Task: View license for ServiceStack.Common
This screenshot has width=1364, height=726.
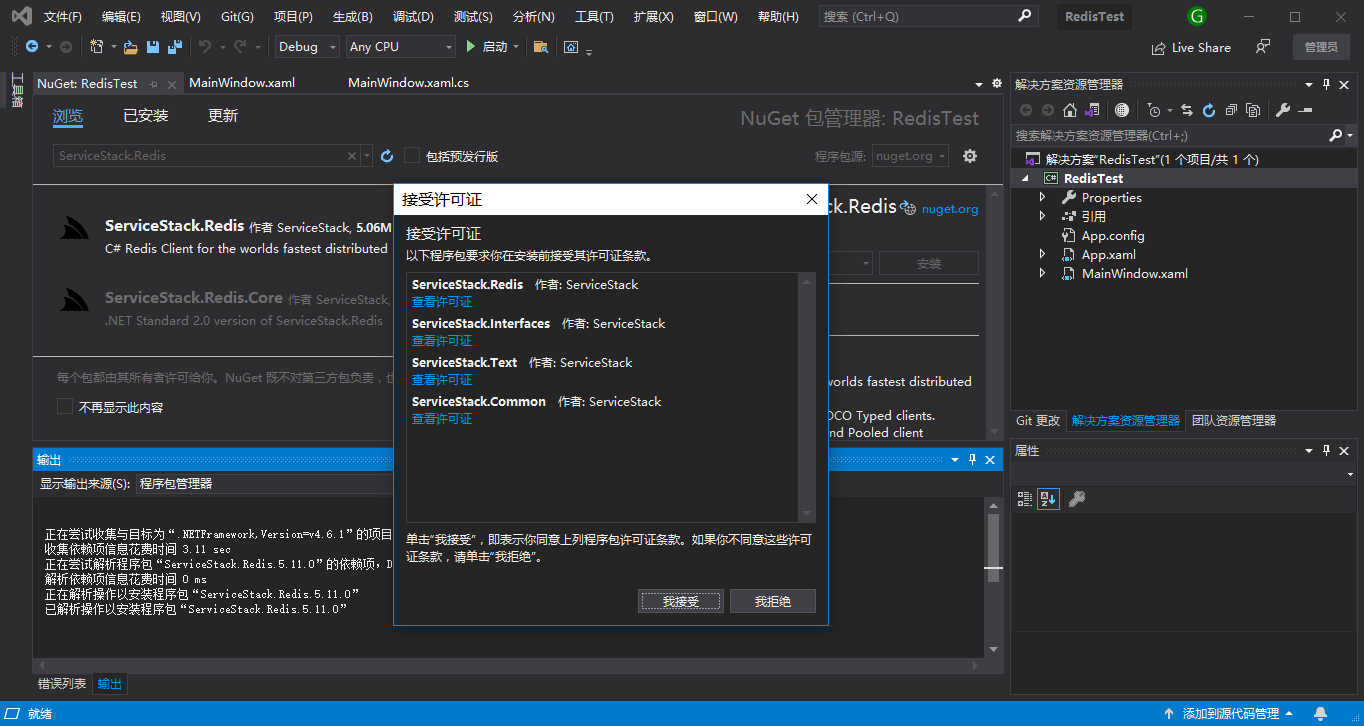Action: pyautogui.click(x=442, y=419)
